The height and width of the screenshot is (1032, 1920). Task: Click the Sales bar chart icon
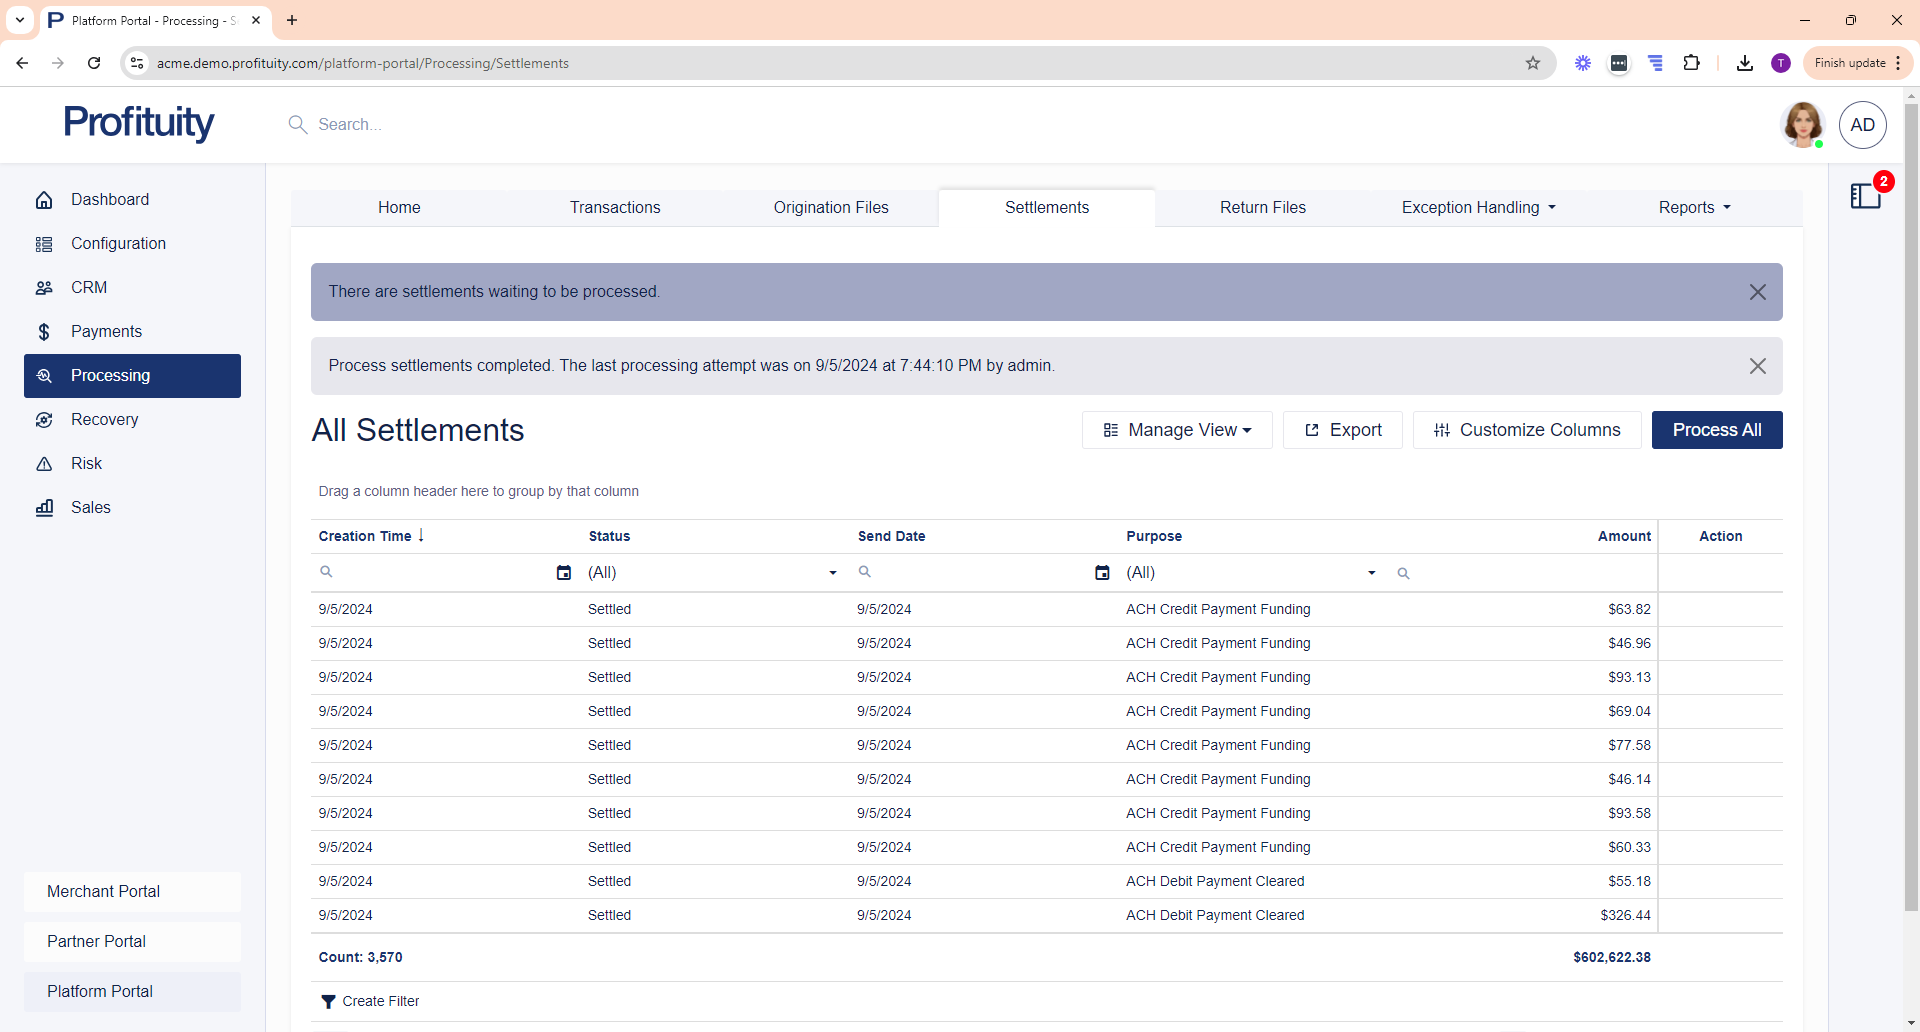point(44,508)
